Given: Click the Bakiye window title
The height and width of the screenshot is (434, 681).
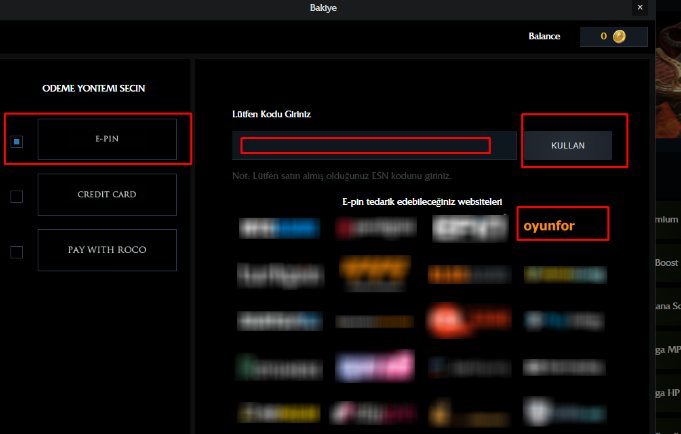Looking at the screenshot, I should [x=323, y=8].
